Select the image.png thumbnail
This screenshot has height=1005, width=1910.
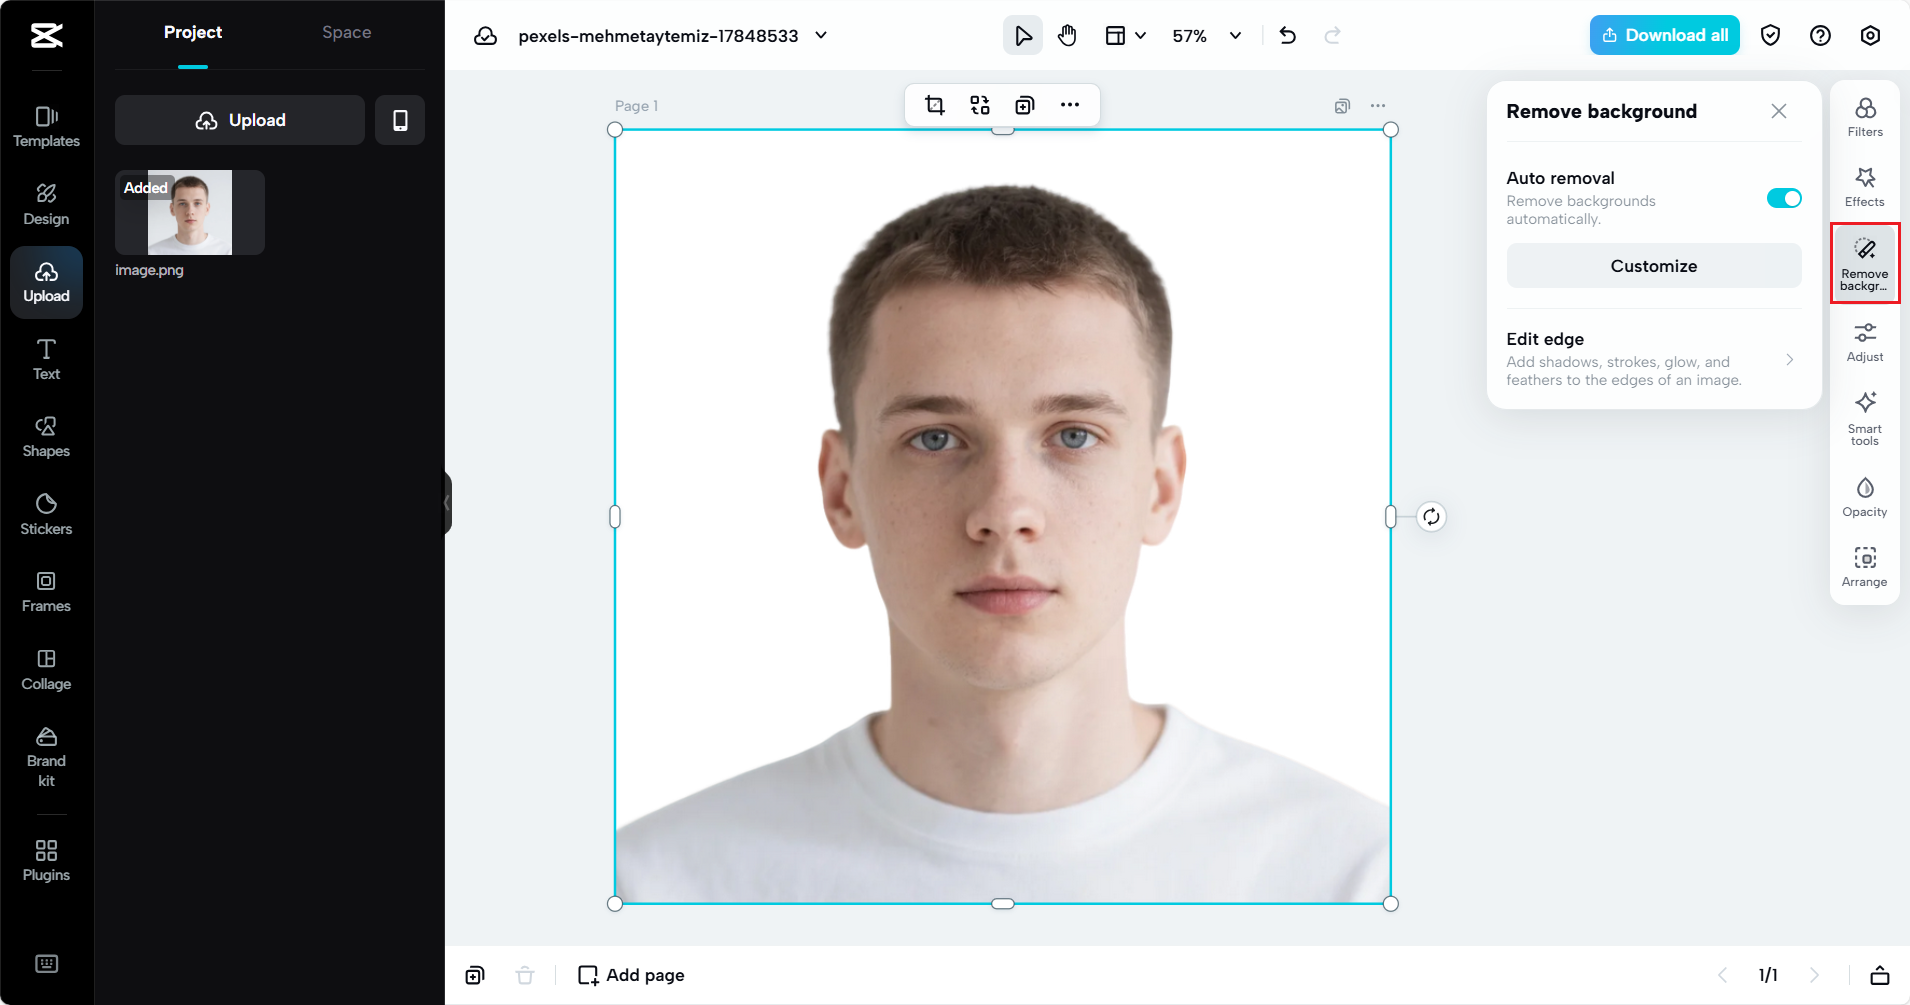(x=190, y=212)
